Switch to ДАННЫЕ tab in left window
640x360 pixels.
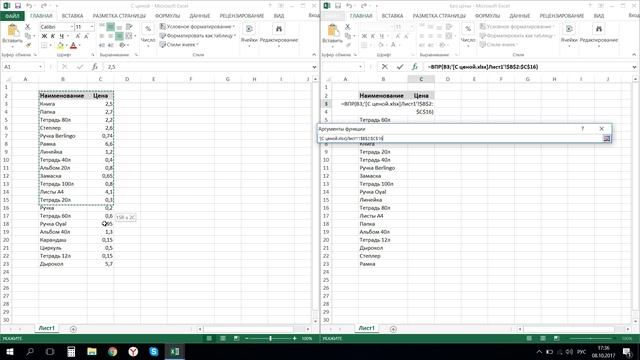[200, 16]
